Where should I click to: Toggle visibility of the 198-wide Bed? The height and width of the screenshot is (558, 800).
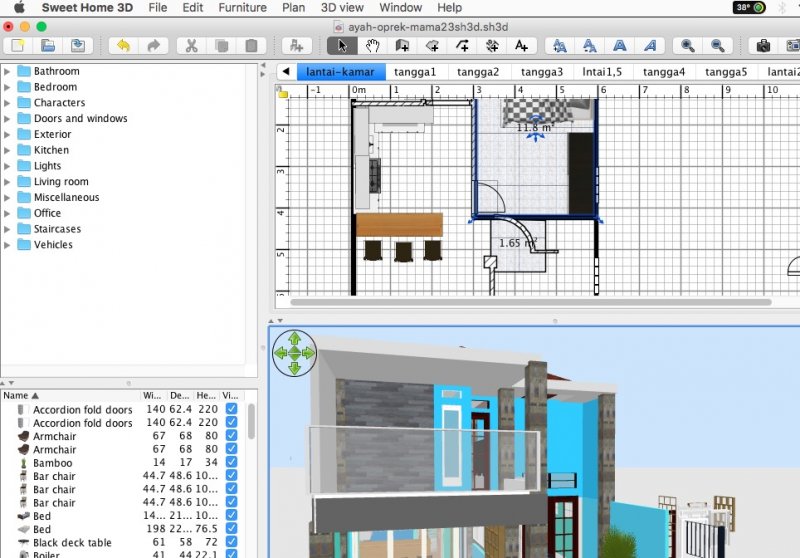point(232,530)
